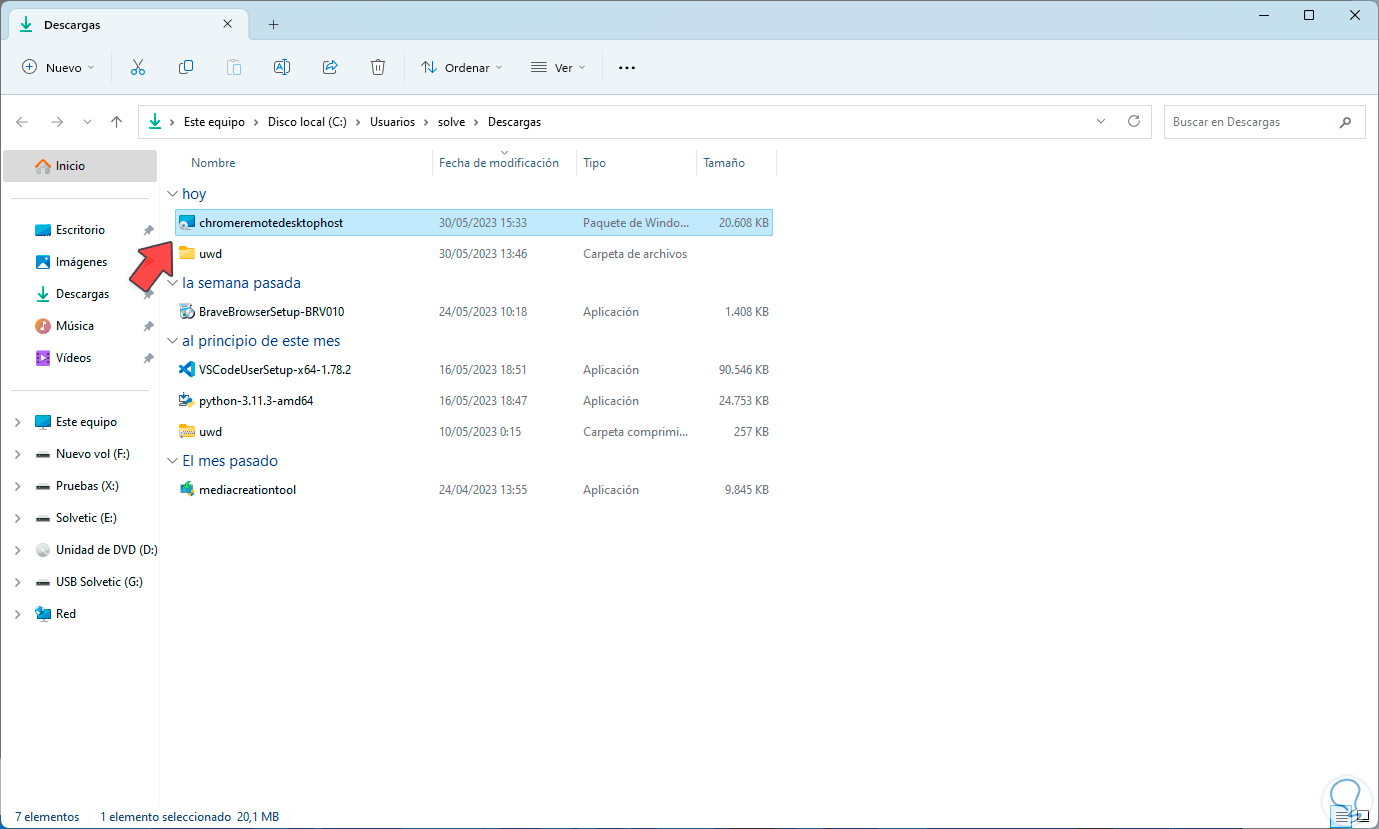
Task: Open the new tab plus button
Action: [273, 24]
